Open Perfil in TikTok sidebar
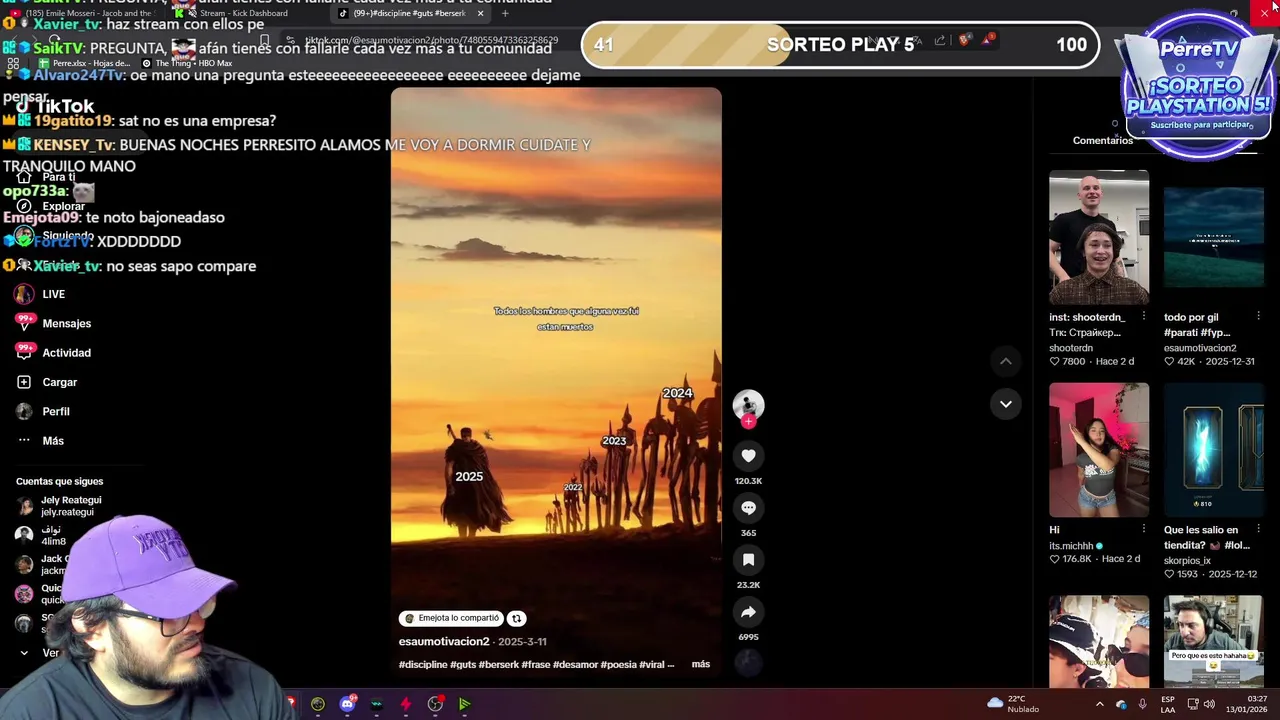1280x720 pixels. pos(43,411)
